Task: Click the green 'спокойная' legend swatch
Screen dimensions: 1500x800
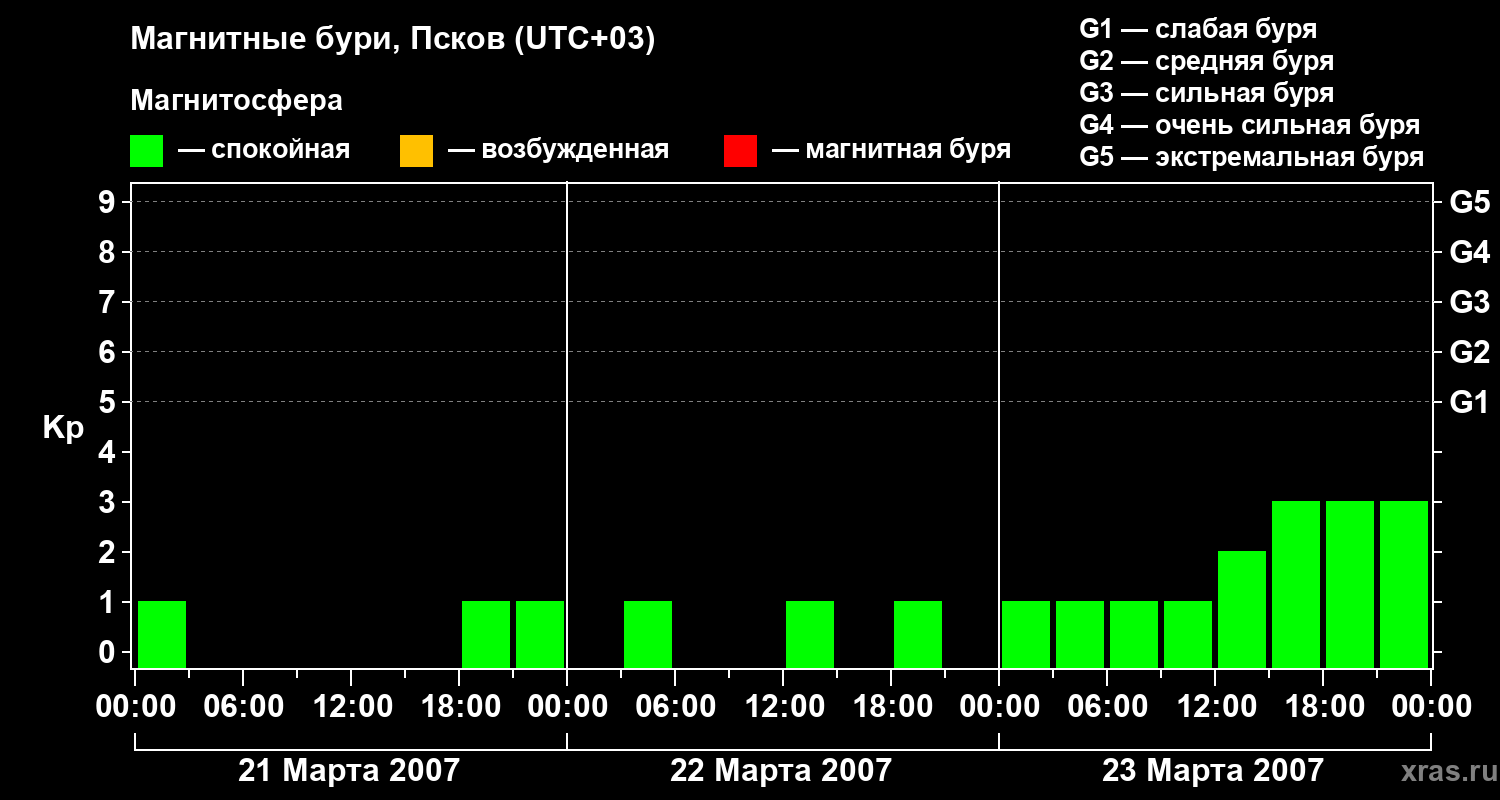Action: click(x=147, y=151)
